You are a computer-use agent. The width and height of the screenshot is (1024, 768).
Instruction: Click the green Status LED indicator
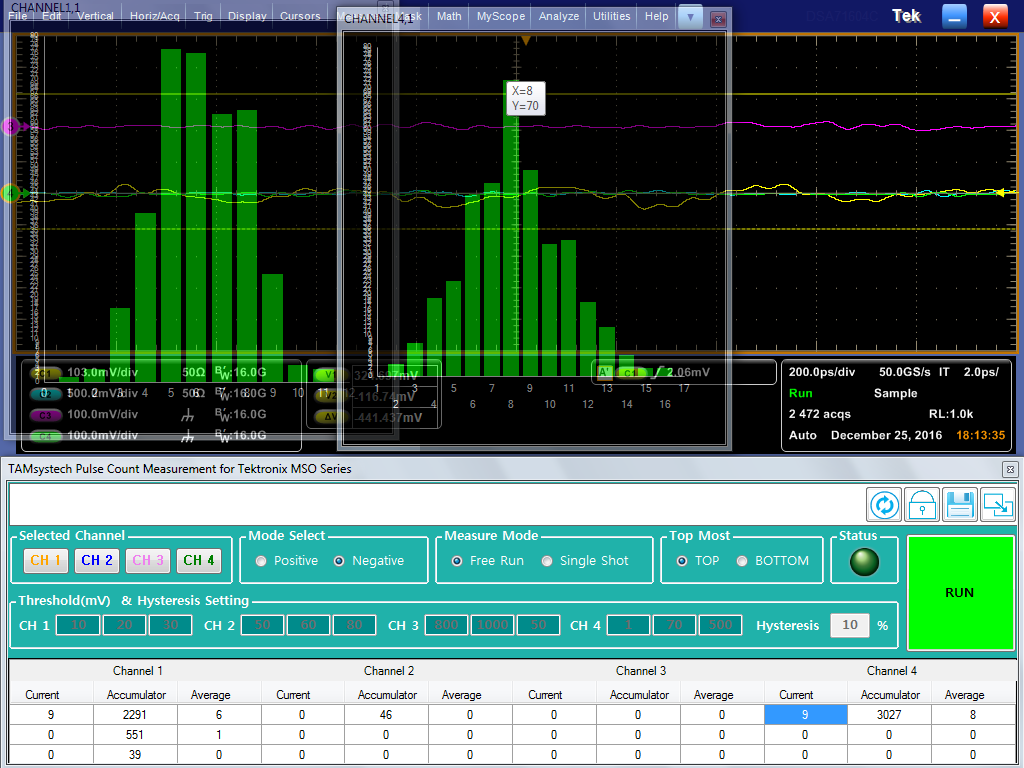coord(864,562)
